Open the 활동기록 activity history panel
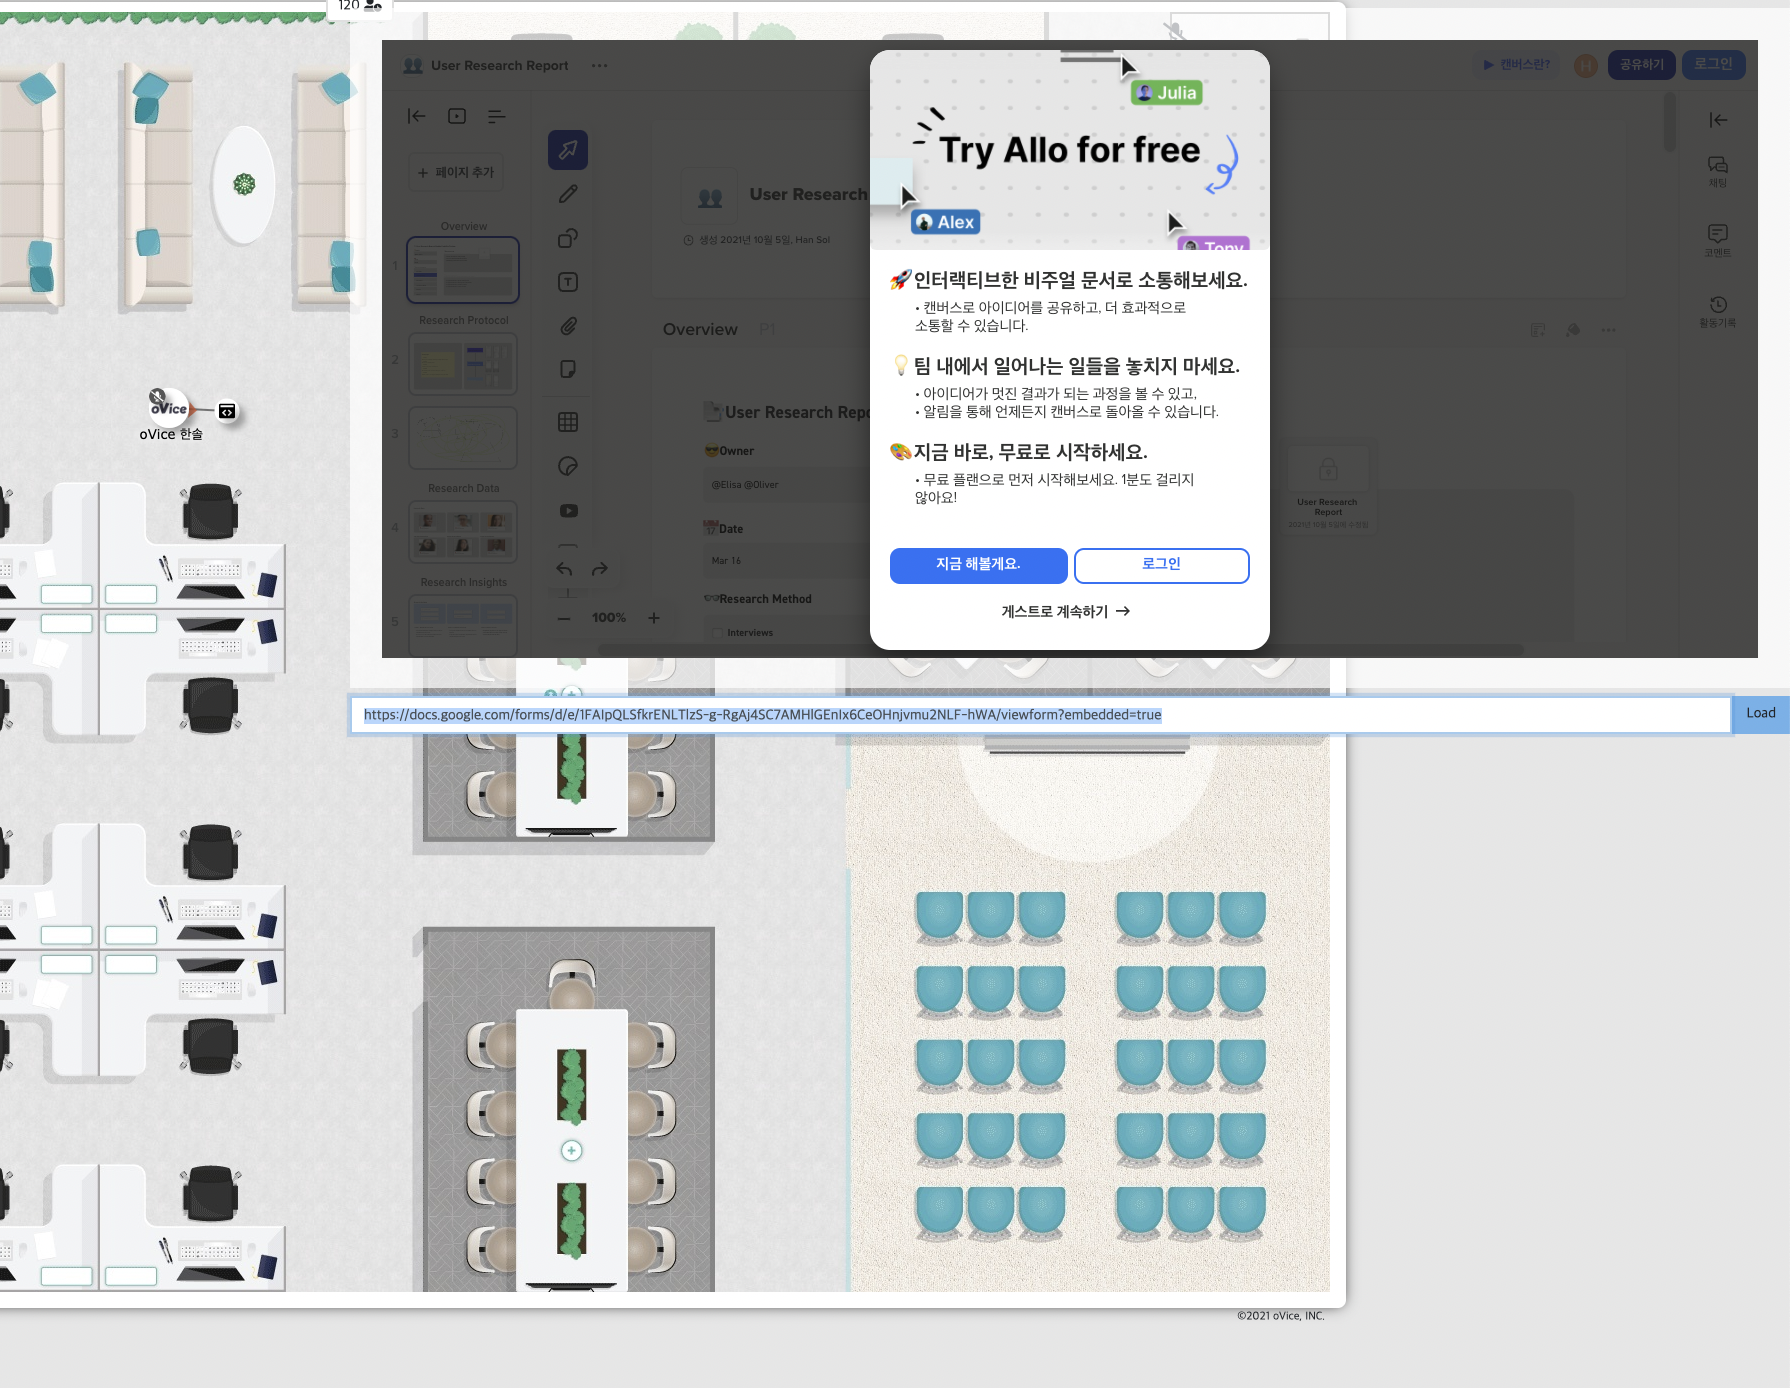 (x=1718, y=311)
